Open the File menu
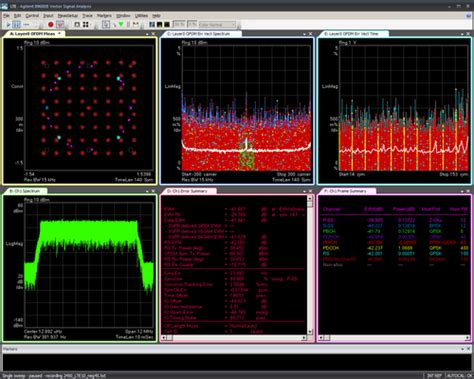Viewport: 474px width, 379px height. 6,16
